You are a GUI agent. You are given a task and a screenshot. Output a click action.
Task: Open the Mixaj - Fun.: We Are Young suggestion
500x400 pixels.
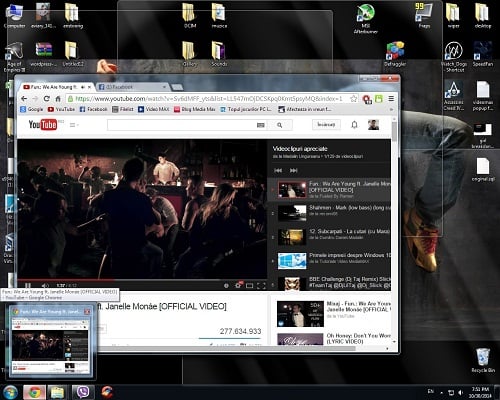(x=334, y=313)
